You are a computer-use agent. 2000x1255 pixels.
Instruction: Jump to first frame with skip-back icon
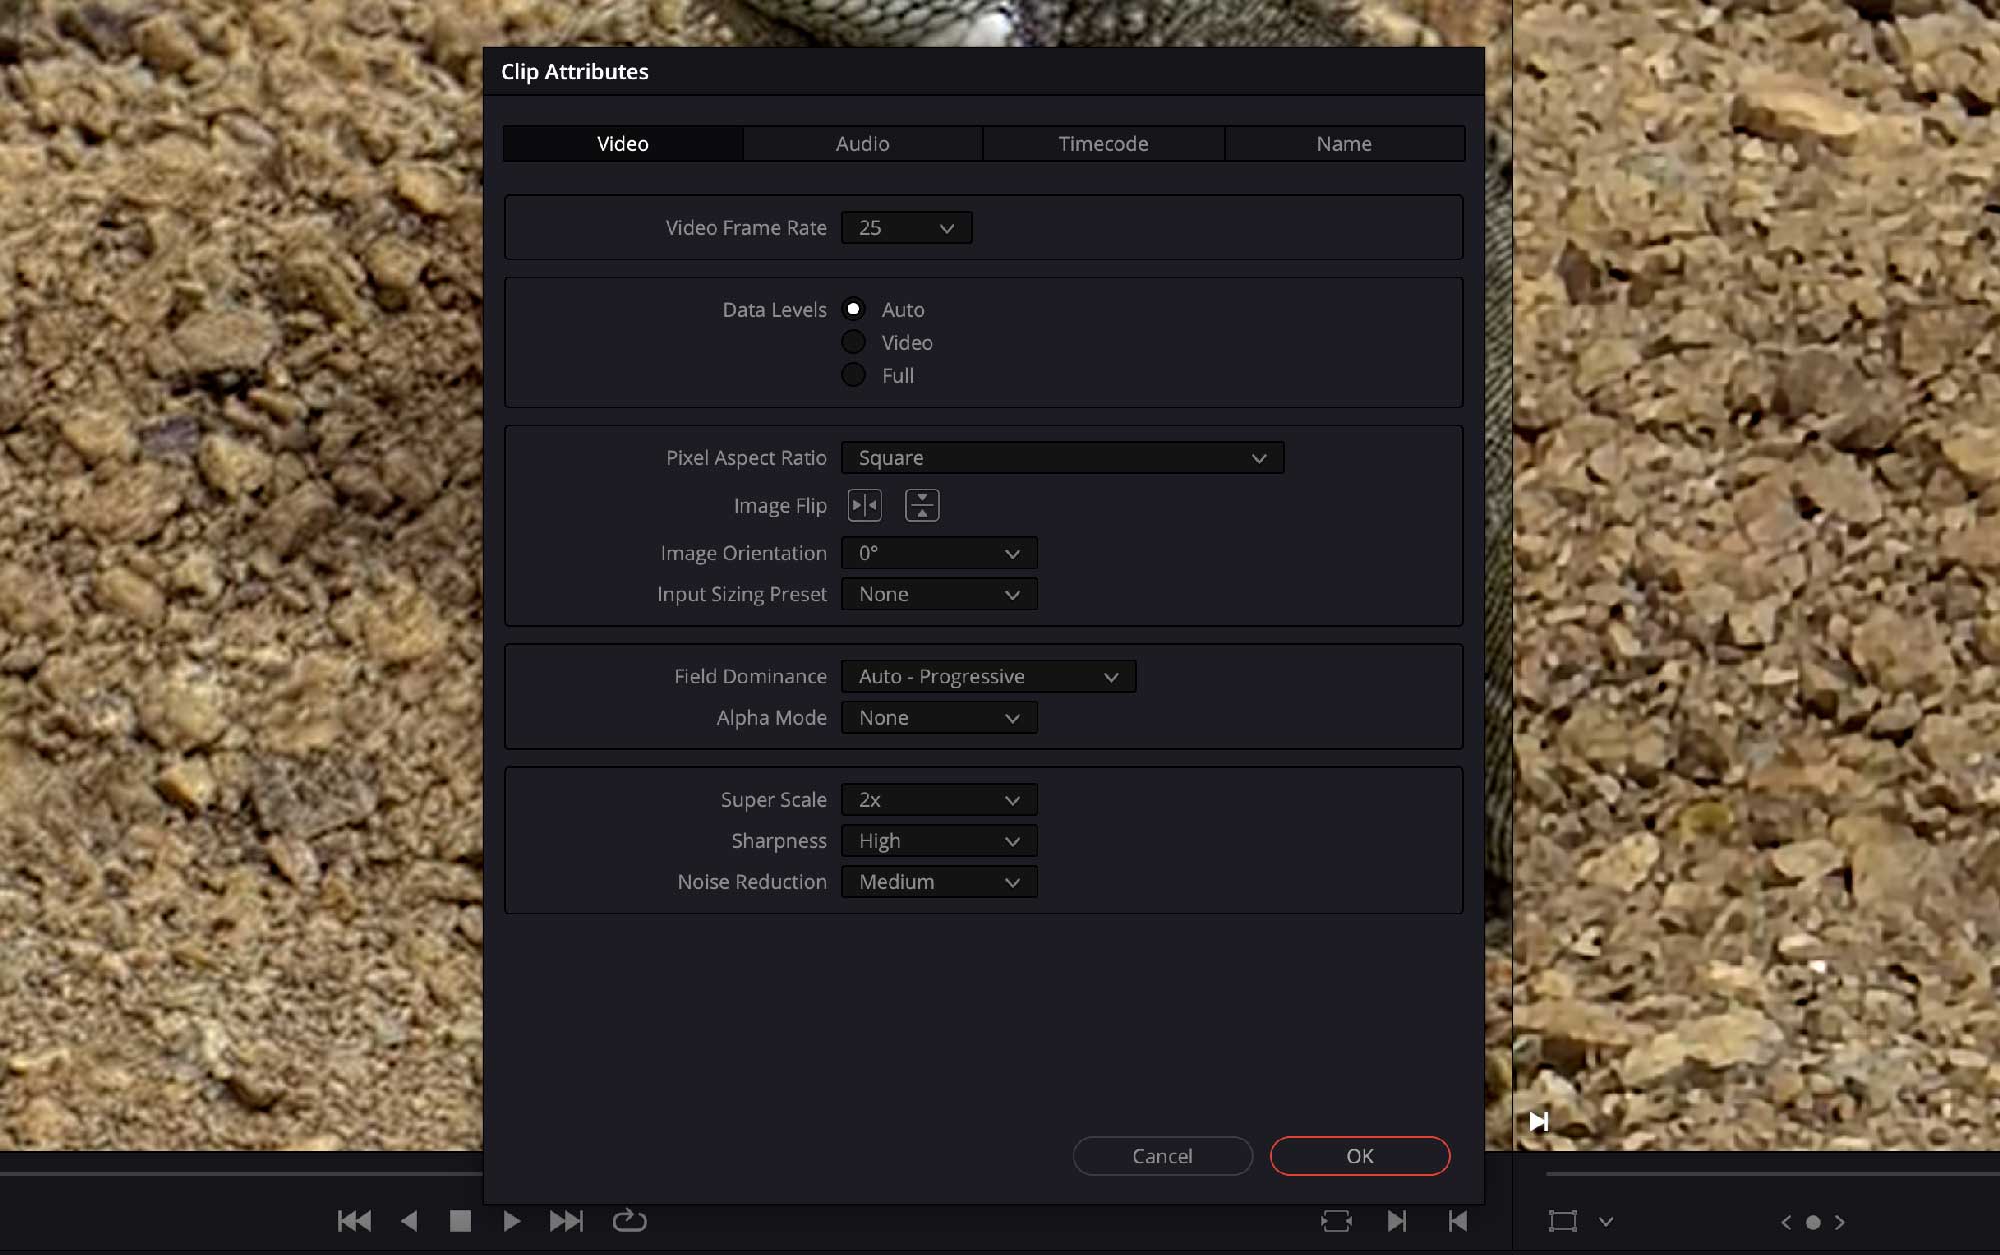[x=354, y=1220]
